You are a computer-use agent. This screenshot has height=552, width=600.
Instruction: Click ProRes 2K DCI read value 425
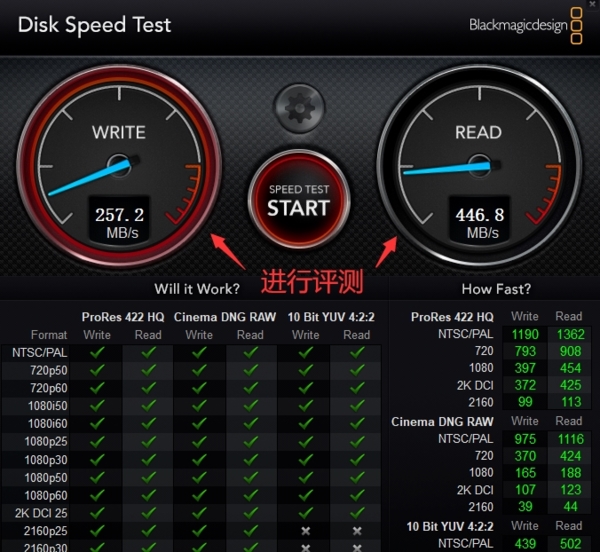tap(571, 385)
